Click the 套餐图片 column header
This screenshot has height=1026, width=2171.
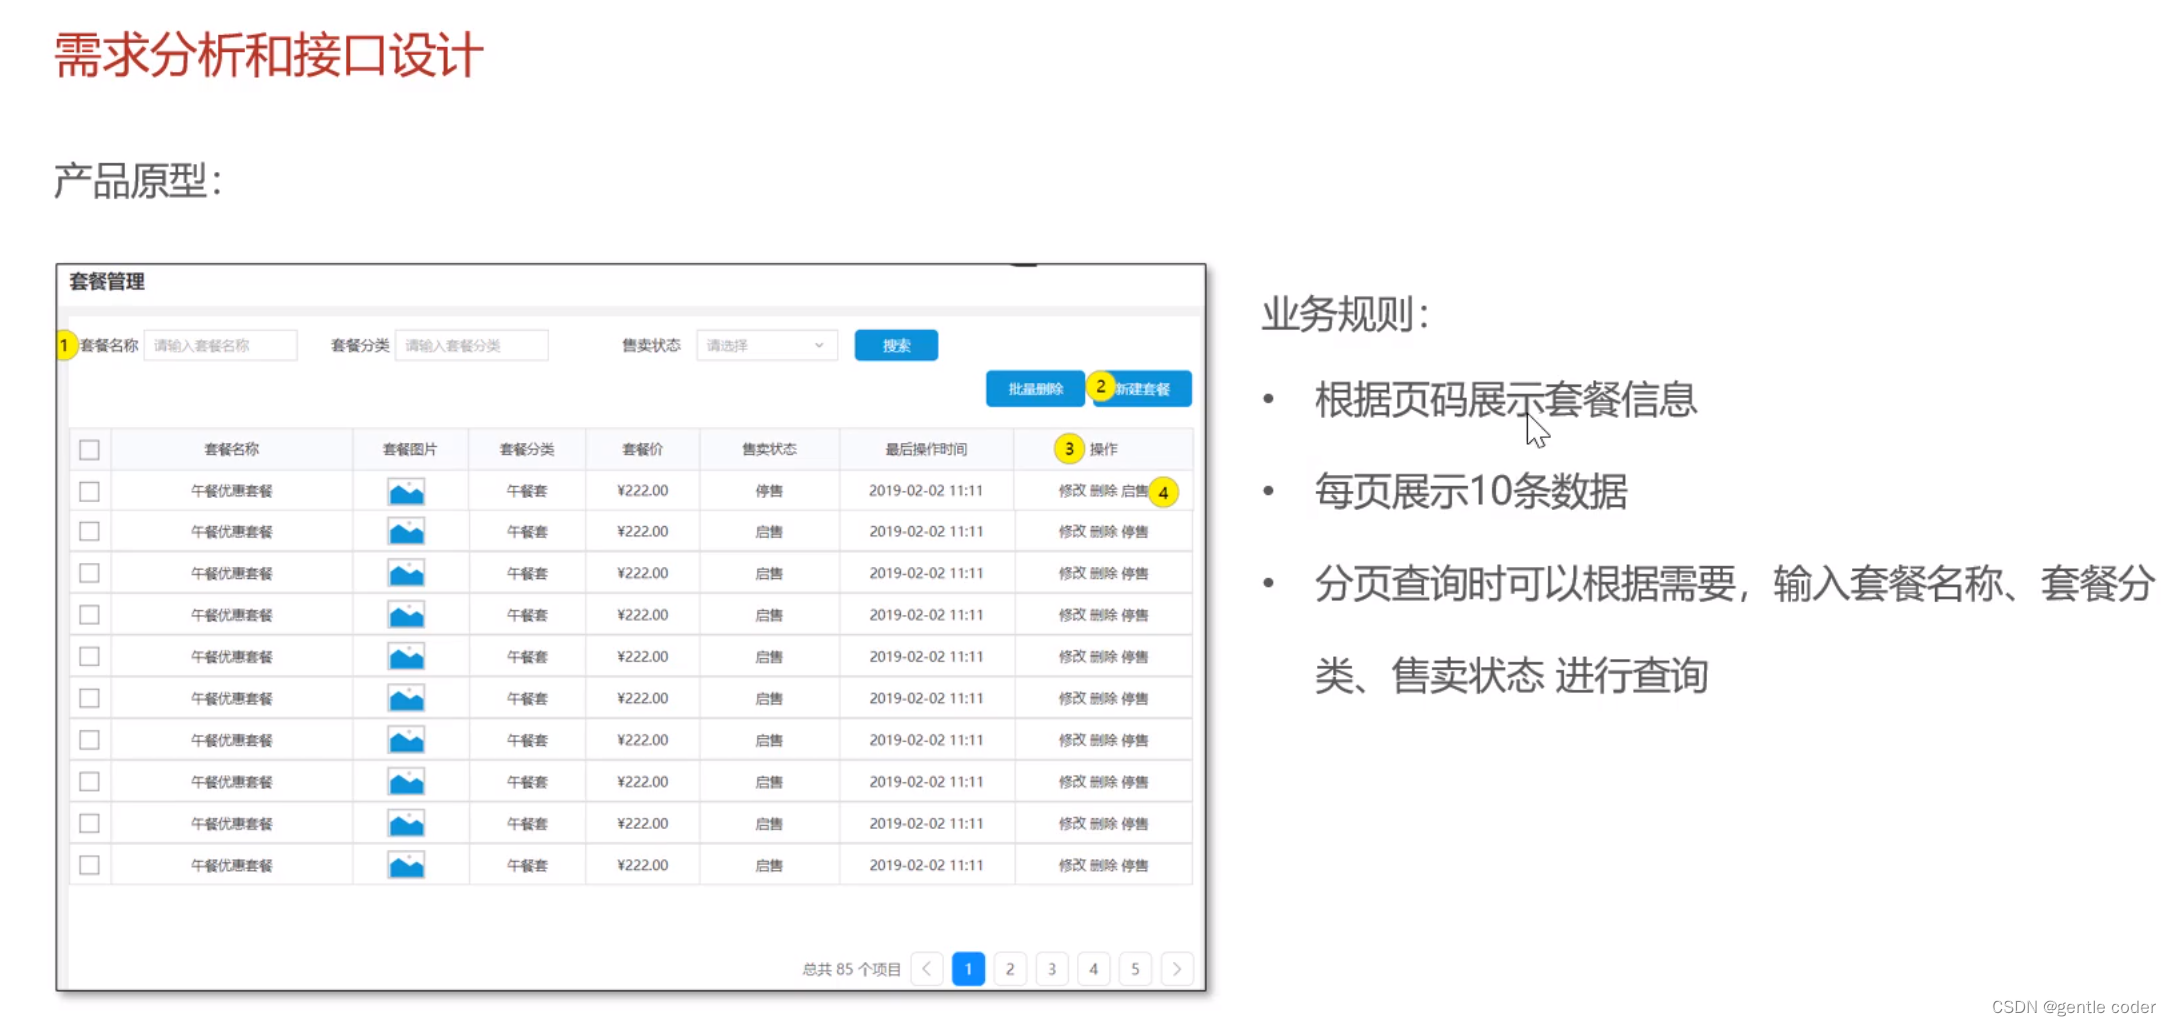(410, 450)
